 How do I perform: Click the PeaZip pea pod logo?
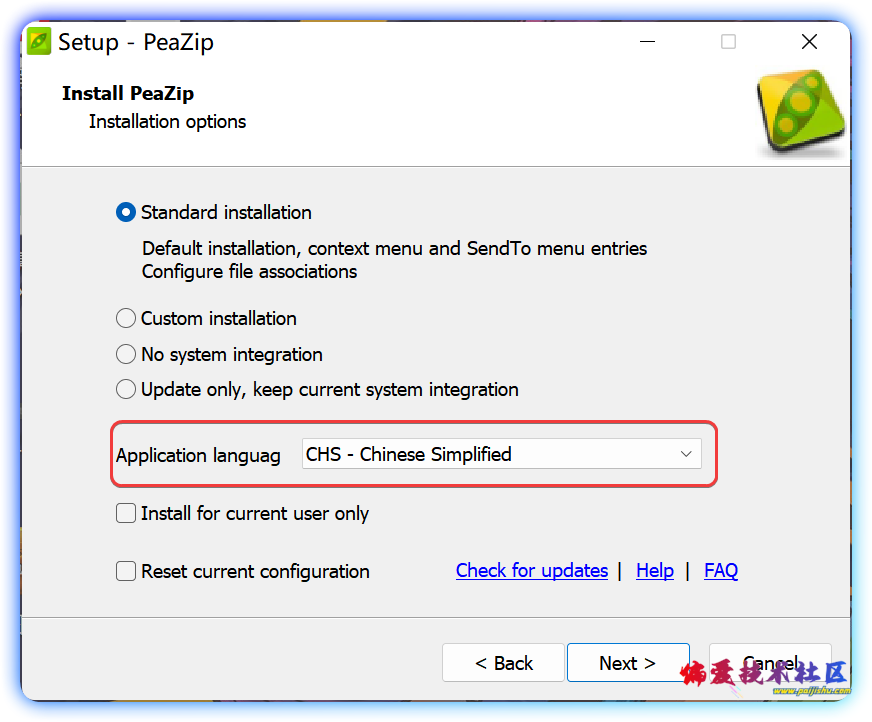801,112
